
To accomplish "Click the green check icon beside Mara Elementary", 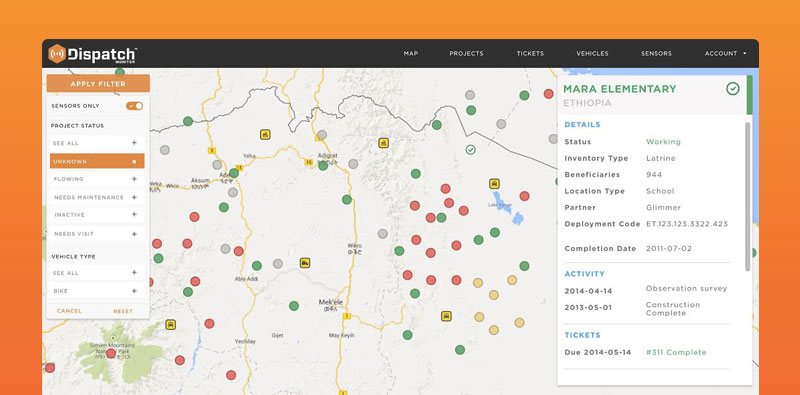I will [x=733, y=89].
